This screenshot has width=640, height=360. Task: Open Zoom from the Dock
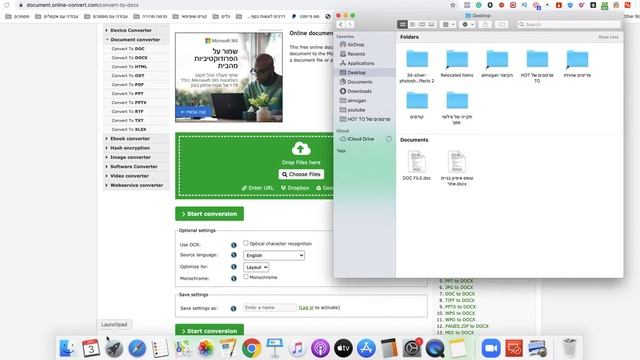(x=491, y=348)
